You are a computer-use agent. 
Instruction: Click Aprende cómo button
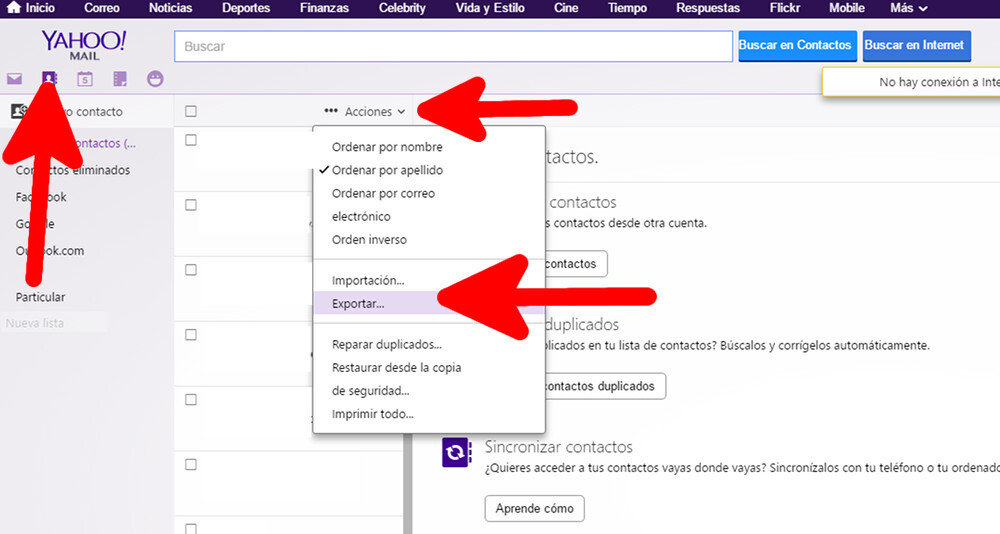(534, 508)
